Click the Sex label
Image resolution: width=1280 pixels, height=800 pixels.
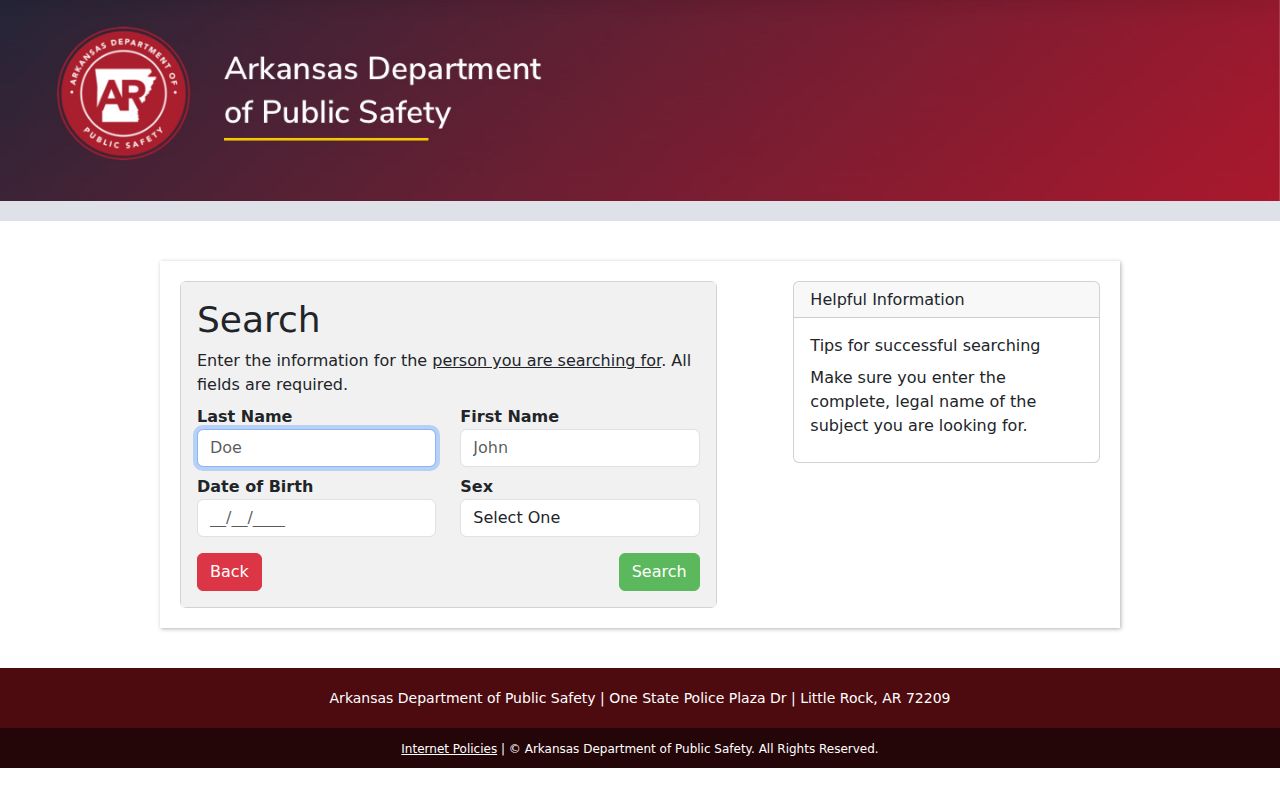pyautogui.click(x=476, y=486)
